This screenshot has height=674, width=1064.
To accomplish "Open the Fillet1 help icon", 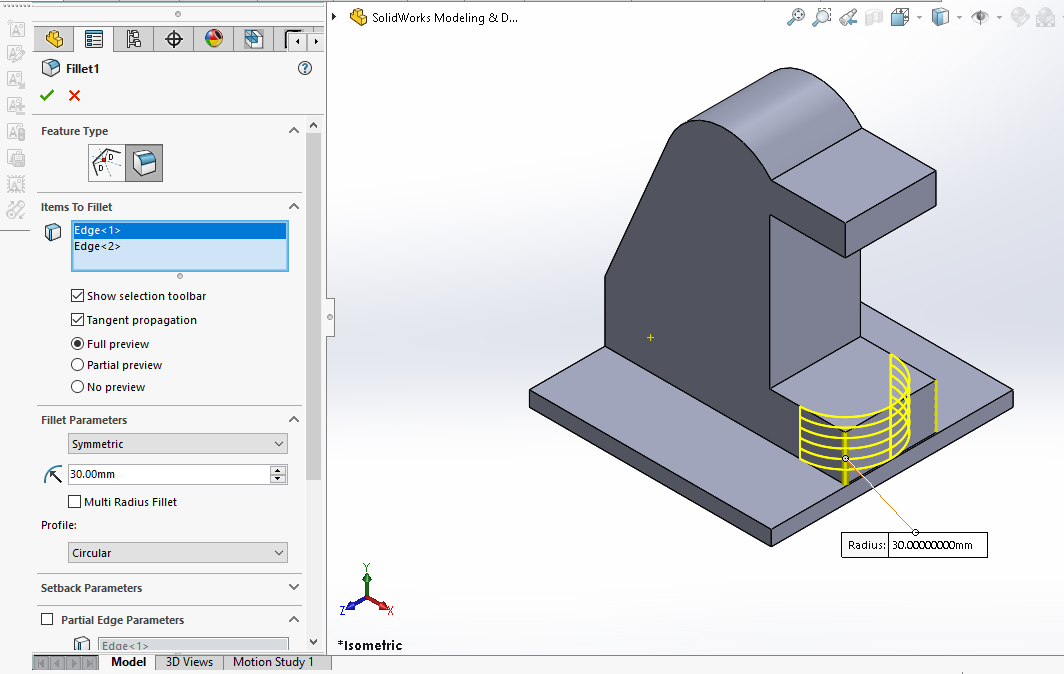I will point(305,68).
